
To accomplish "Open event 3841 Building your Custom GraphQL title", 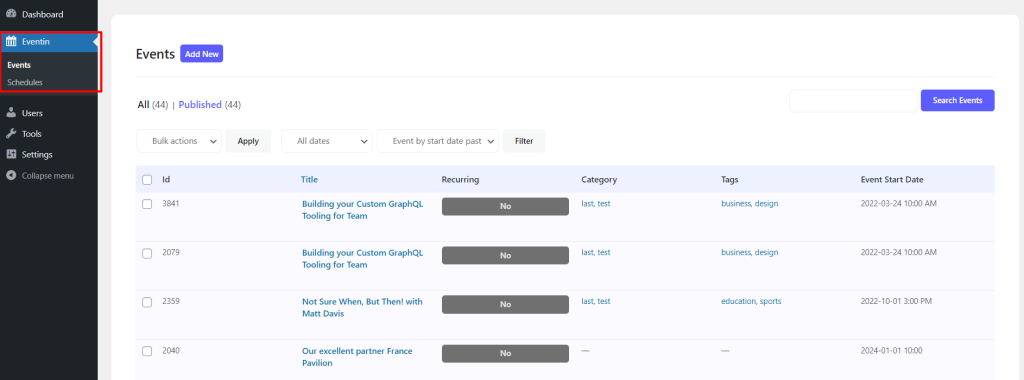I will coord(362,210).
